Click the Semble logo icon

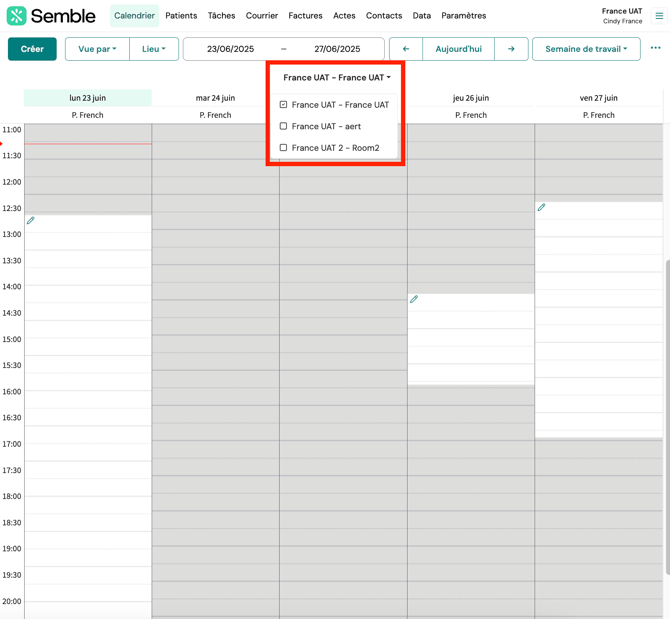17,16
